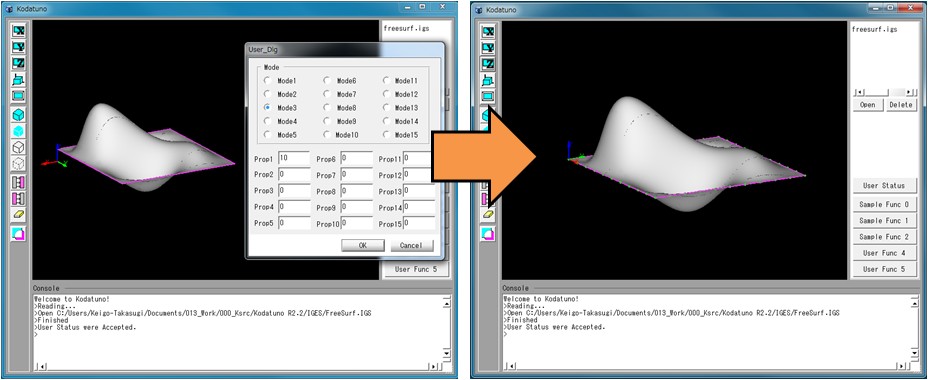
Task: Select Mode15 in the Mode group
Action: point(386,135)
